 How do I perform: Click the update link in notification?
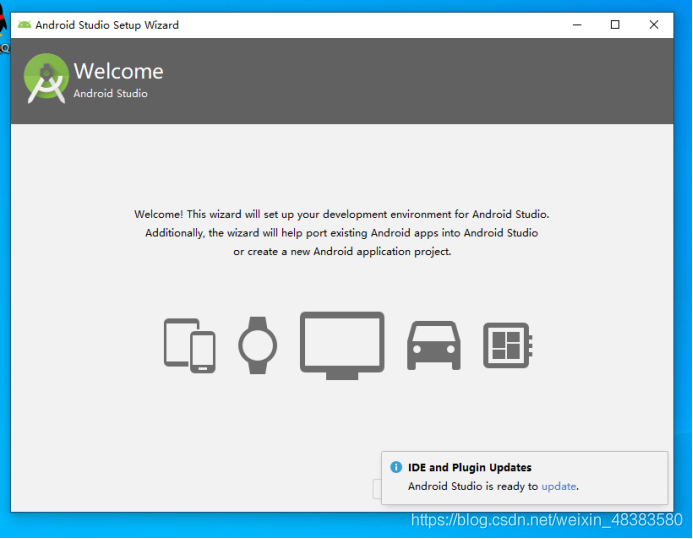(559, 486)
